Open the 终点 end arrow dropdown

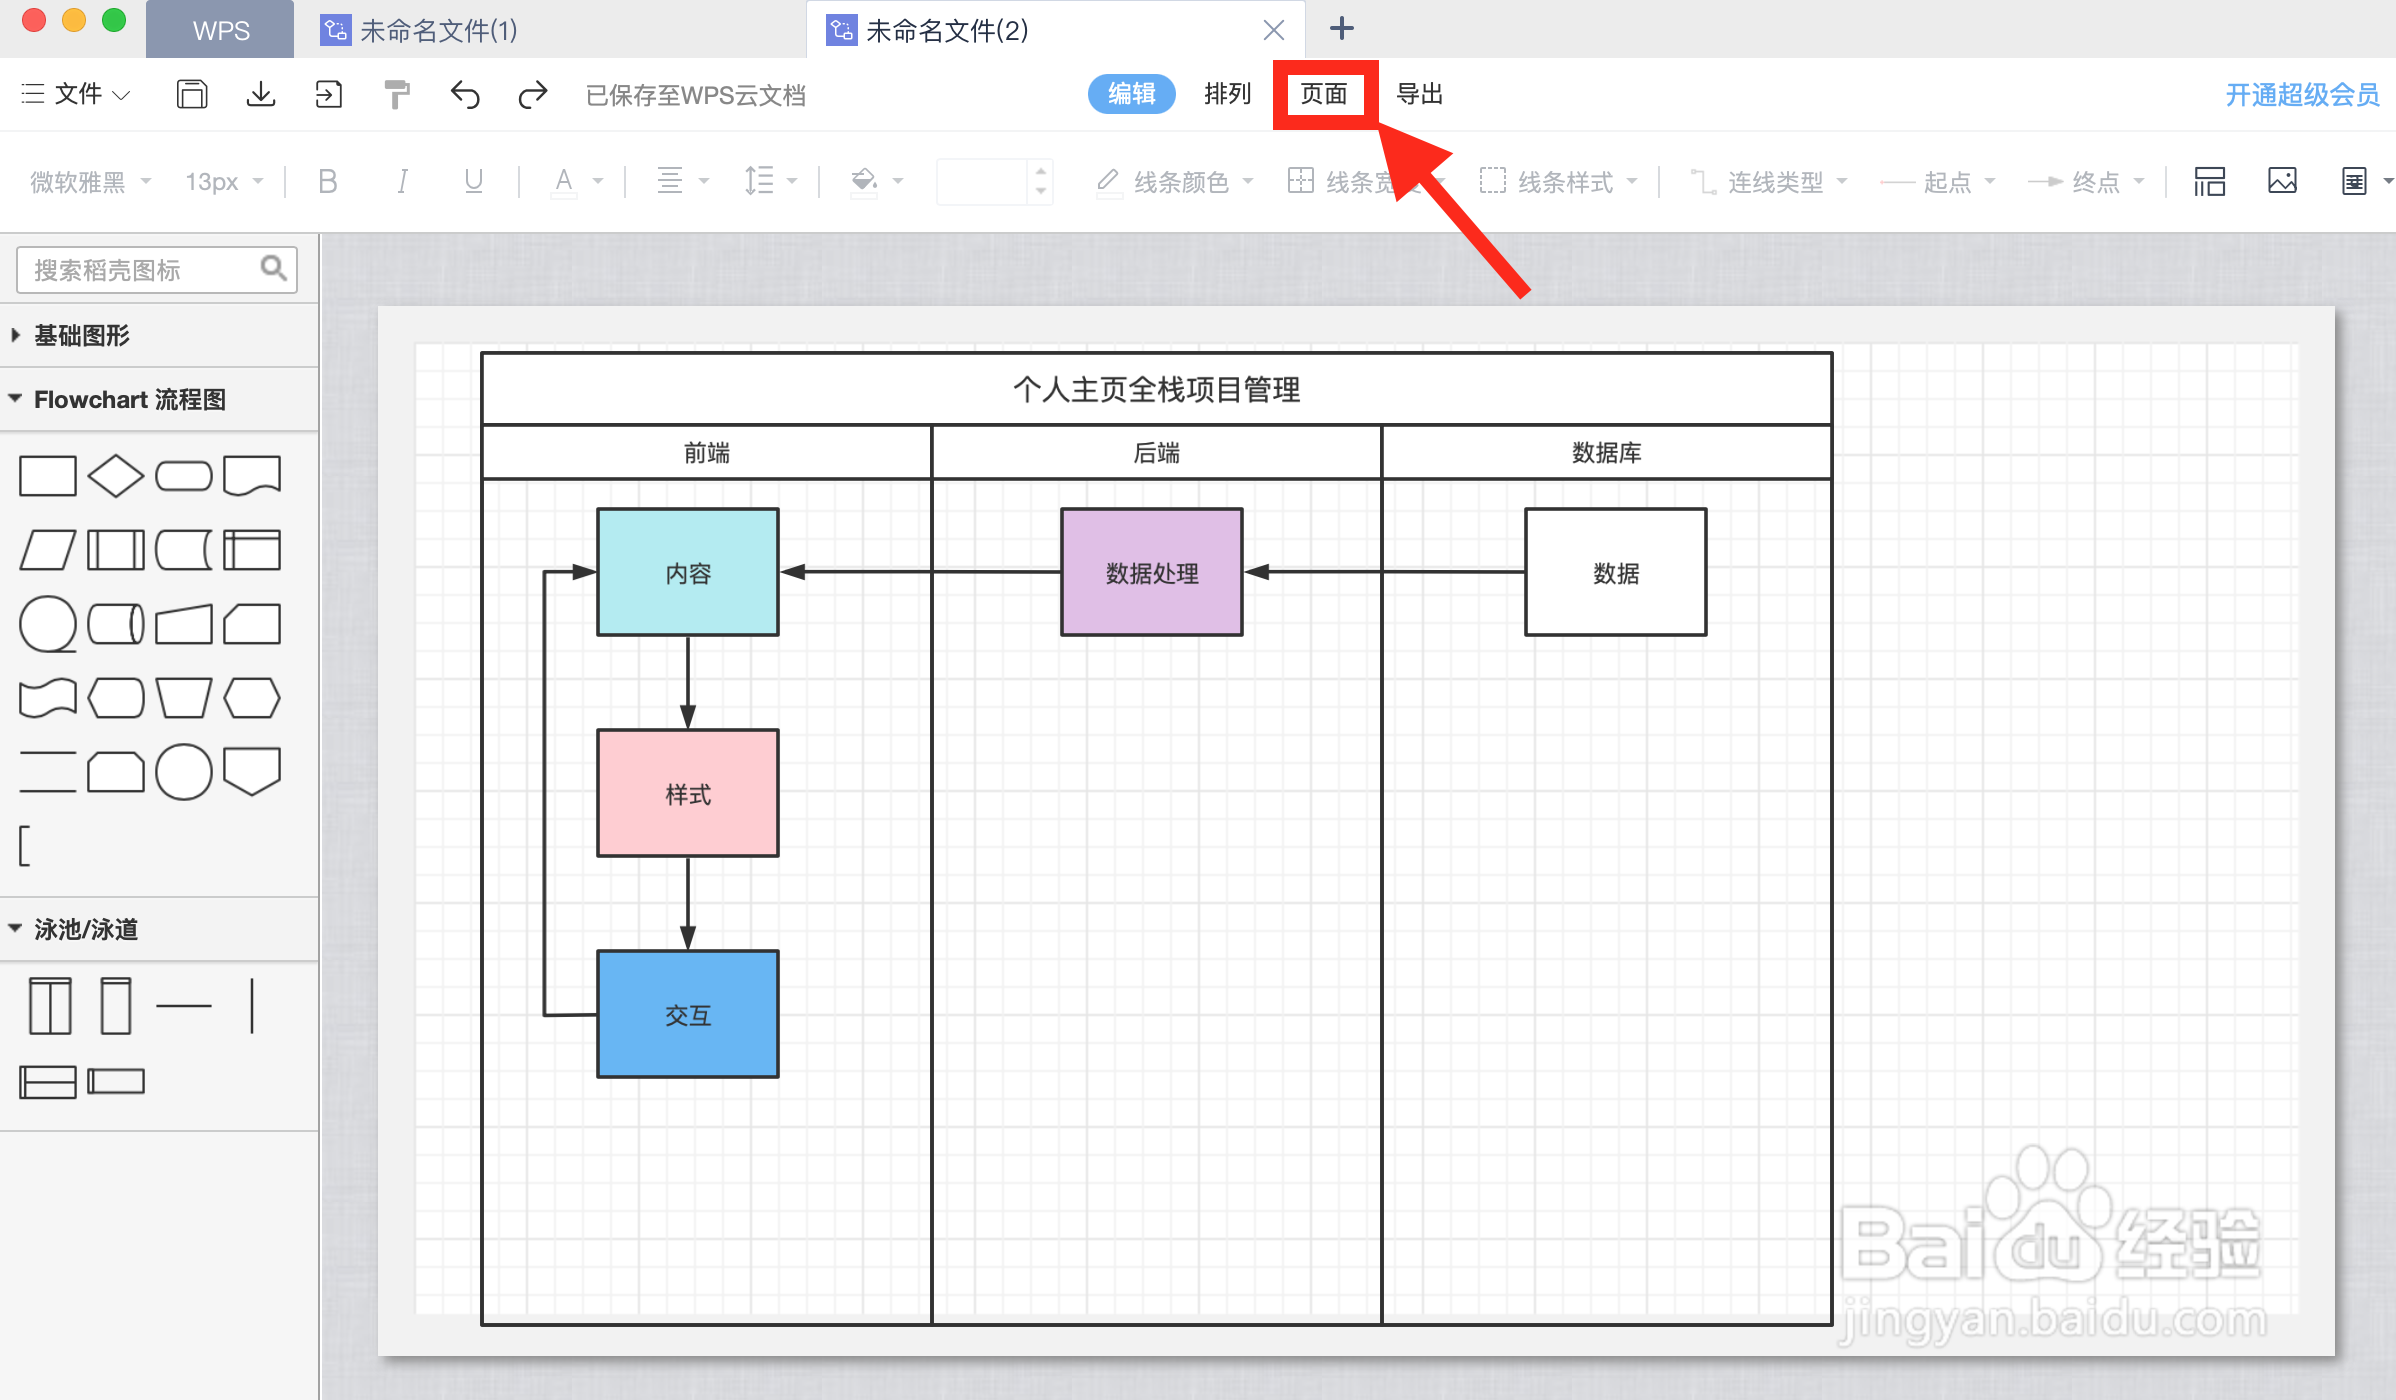(2086, 181)
